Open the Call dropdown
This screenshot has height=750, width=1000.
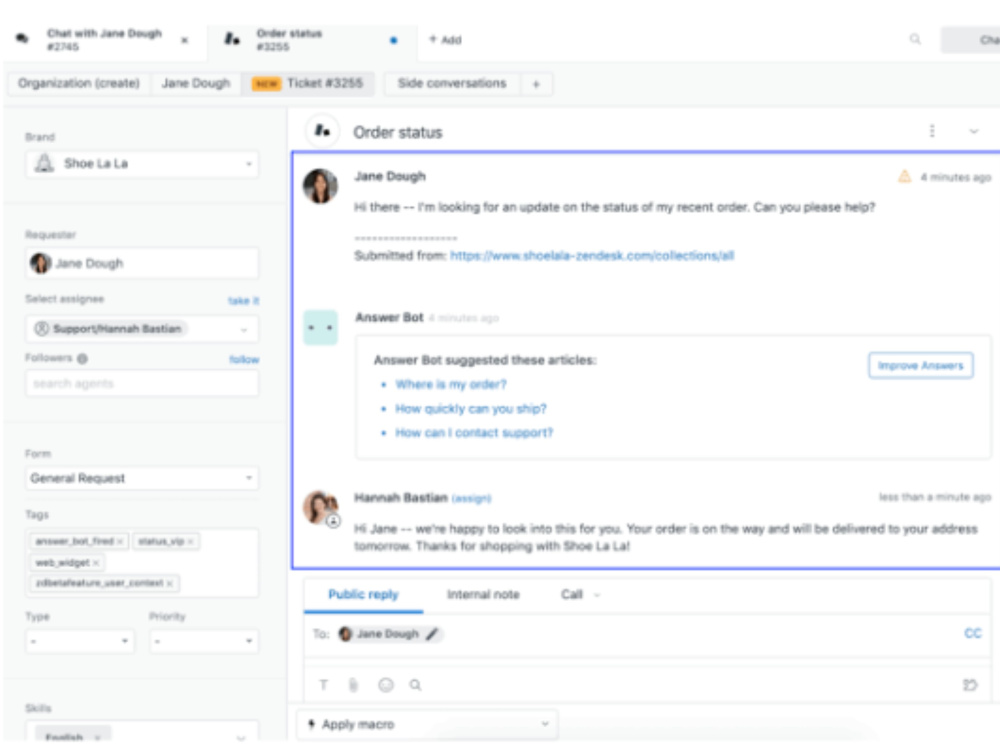(580, 594)
